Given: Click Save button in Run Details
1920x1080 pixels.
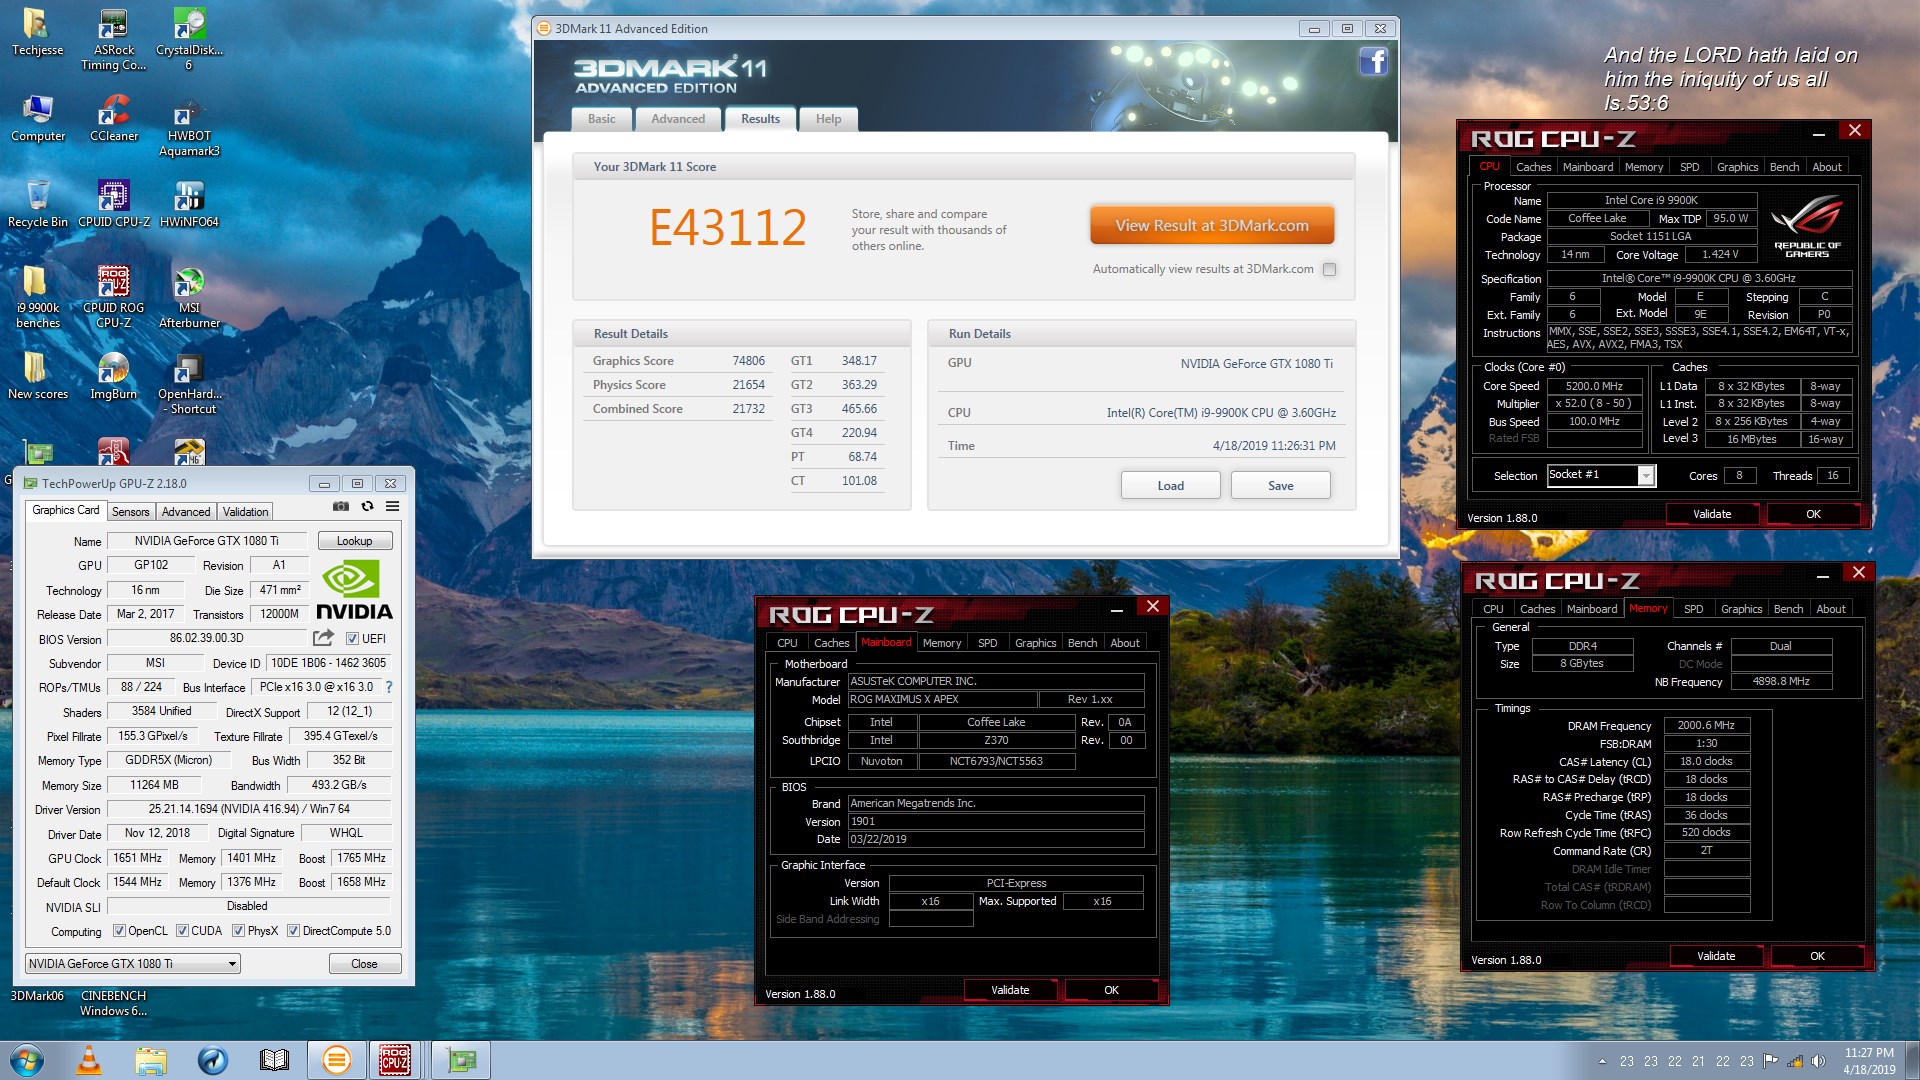Looking at the screenshot, I should tap(1280, 486).
